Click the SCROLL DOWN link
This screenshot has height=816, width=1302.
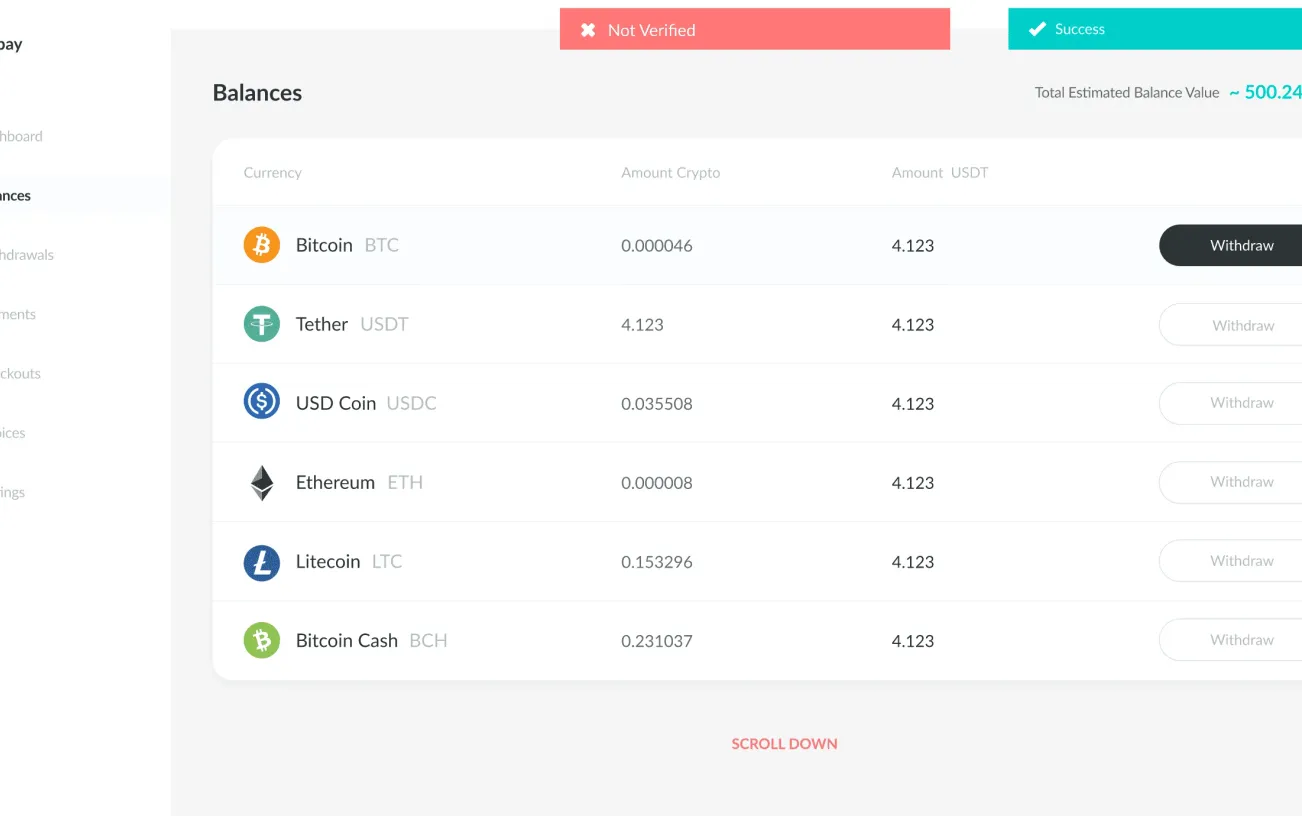point(784,744)
